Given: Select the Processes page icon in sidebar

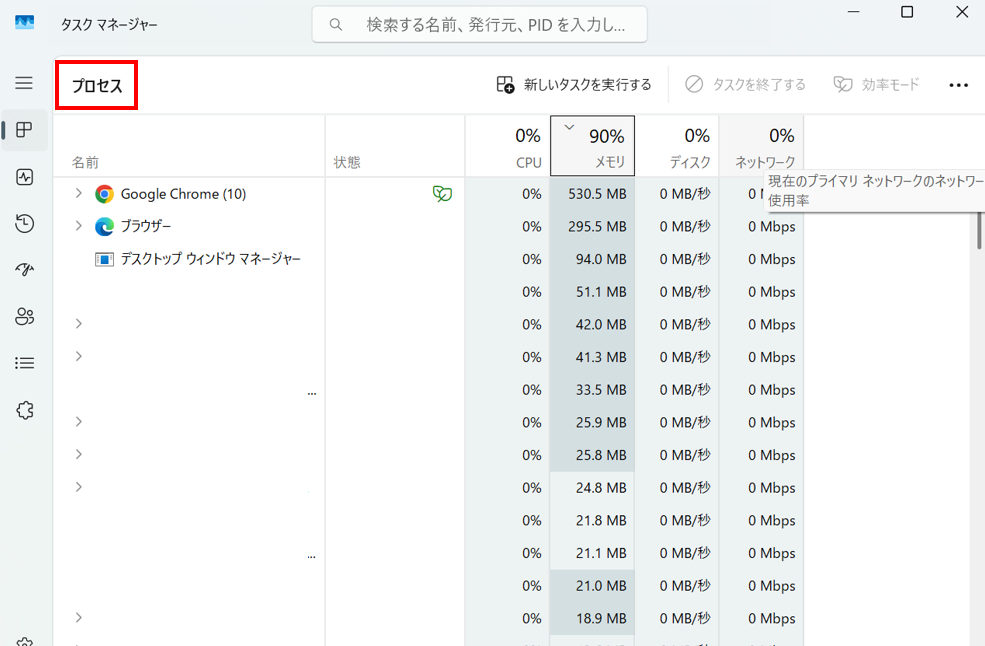Looking at the screenshot, I should tap(25, 130).
